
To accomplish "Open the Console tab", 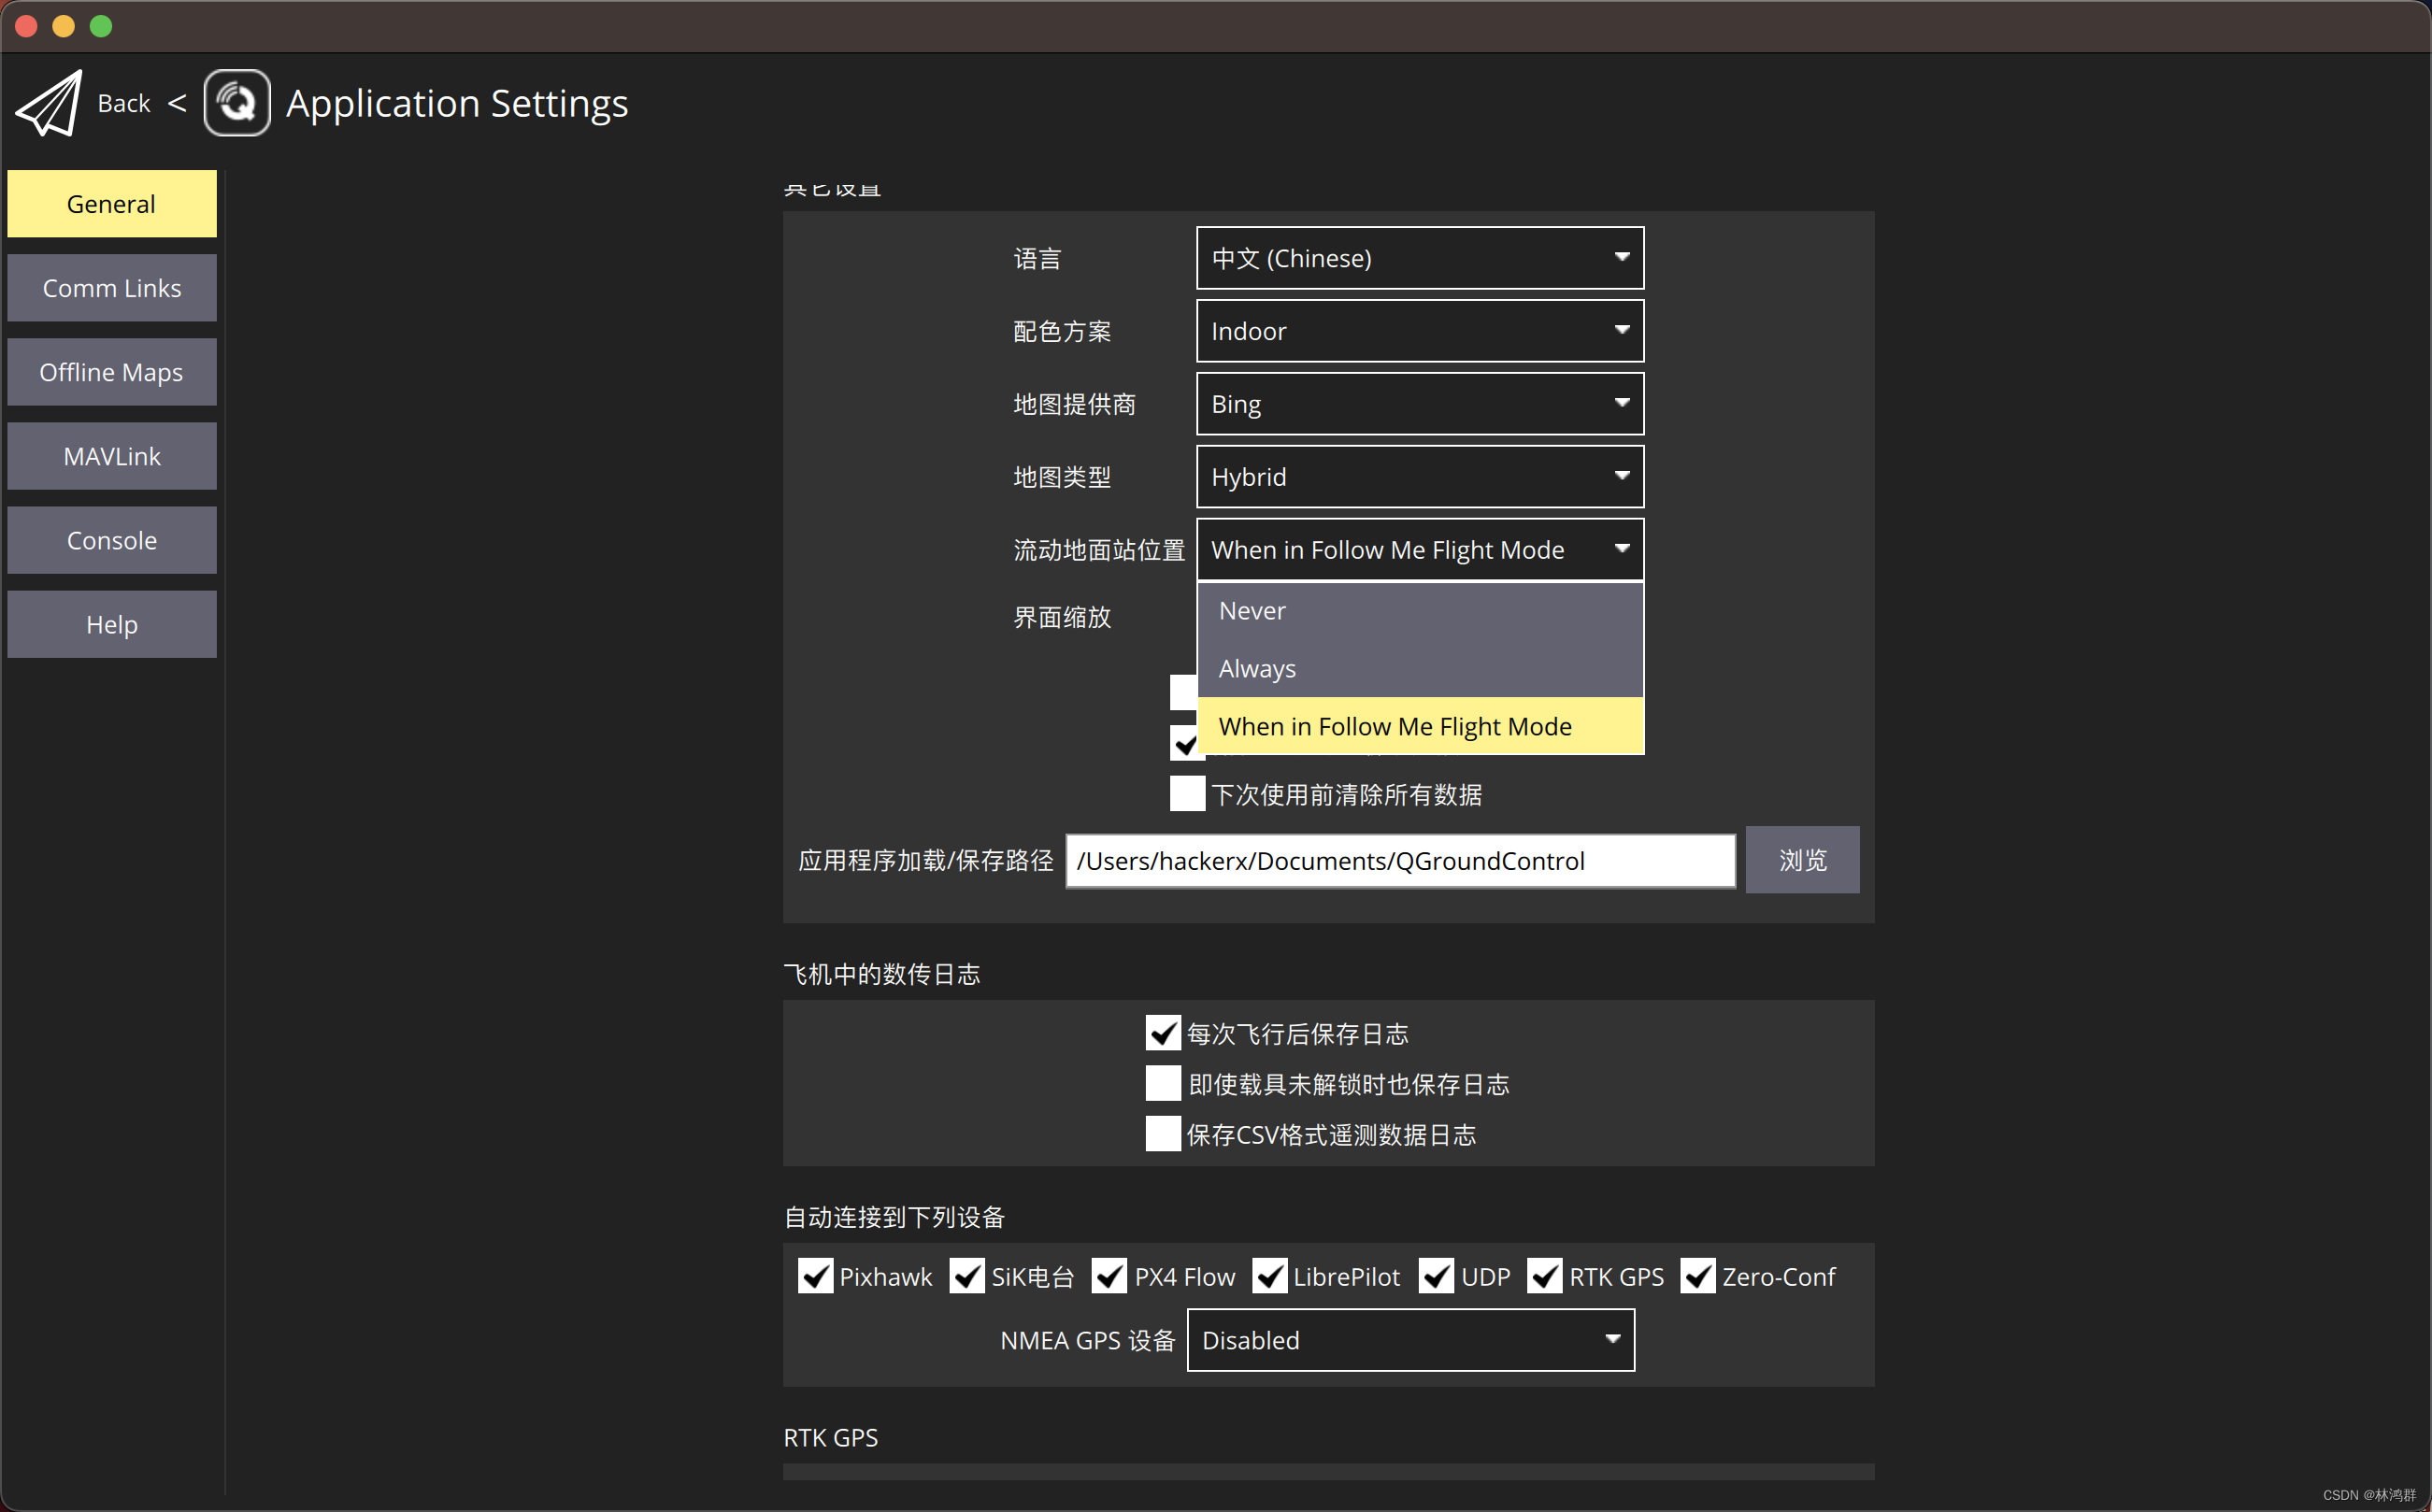I will coord(112,540).
